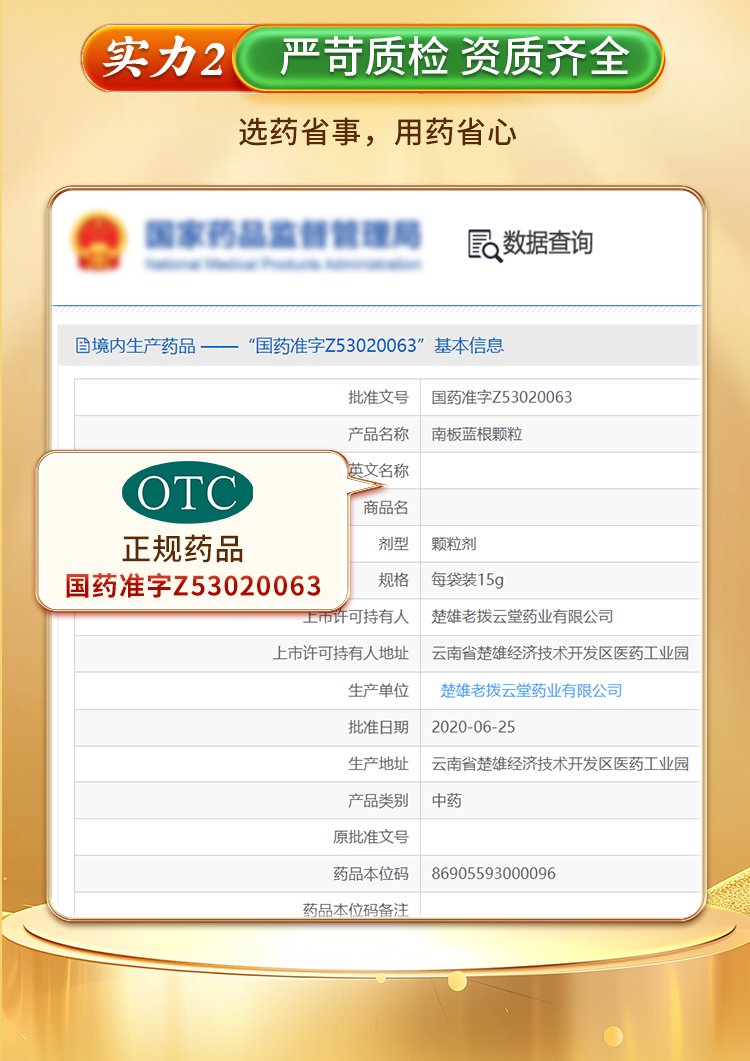The width and height of the screenshot is (750, 1061).
Task: Select the 中药 category value
Action: coord(447,800)
